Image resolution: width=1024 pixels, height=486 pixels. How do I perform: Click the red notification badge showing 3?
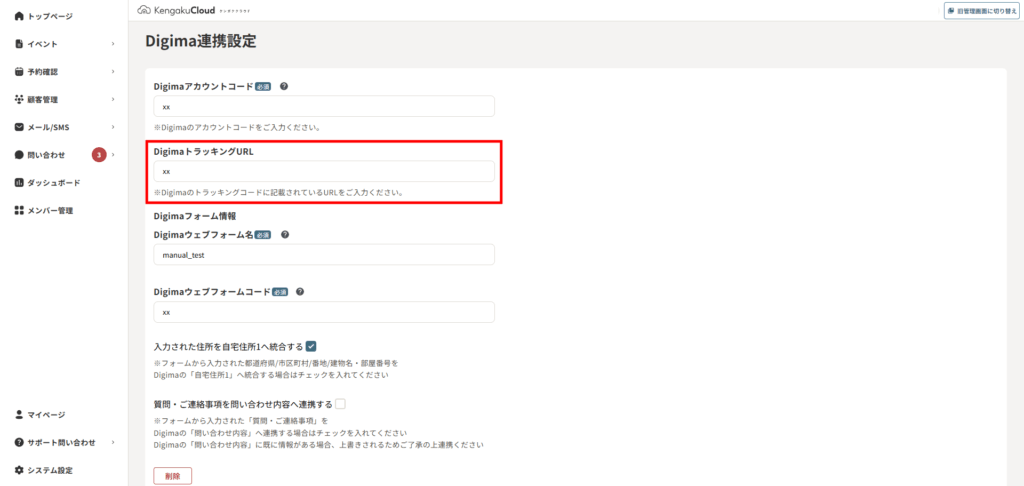[x=99, y=155]
